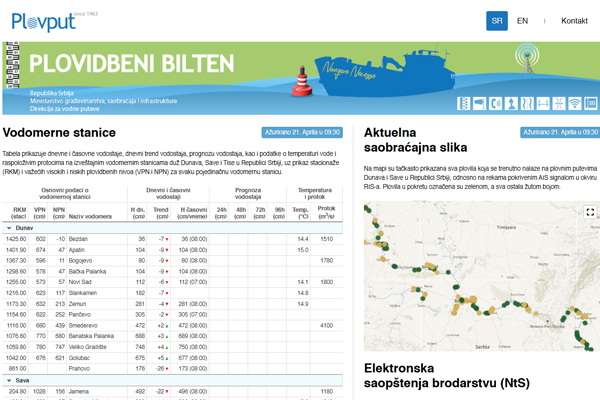600x400 pixels.
Task: Click the Wi-Fi signal icon in banner
Action: pyautogui.click(x=574, y=102)
